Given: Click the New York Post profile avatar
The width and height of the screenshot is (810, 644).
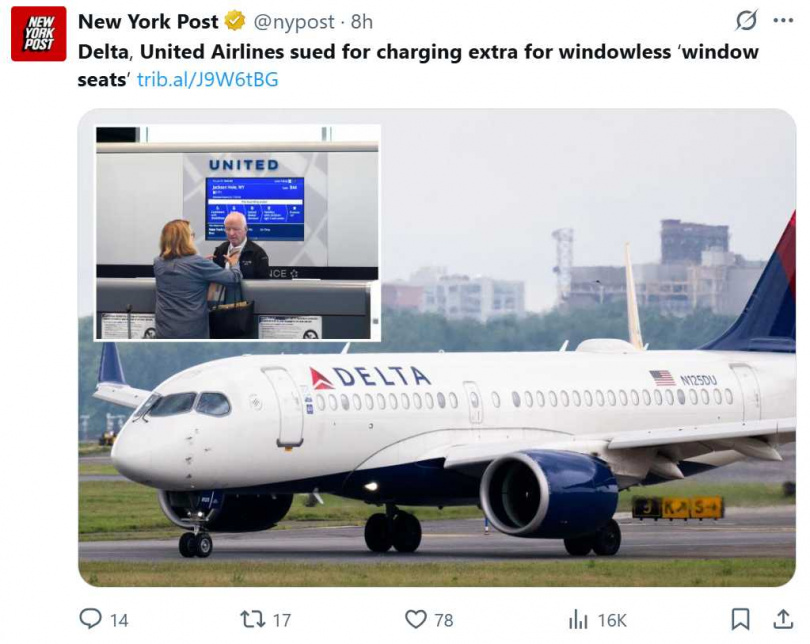Looking at the screenshot, I should pos(39,34).
